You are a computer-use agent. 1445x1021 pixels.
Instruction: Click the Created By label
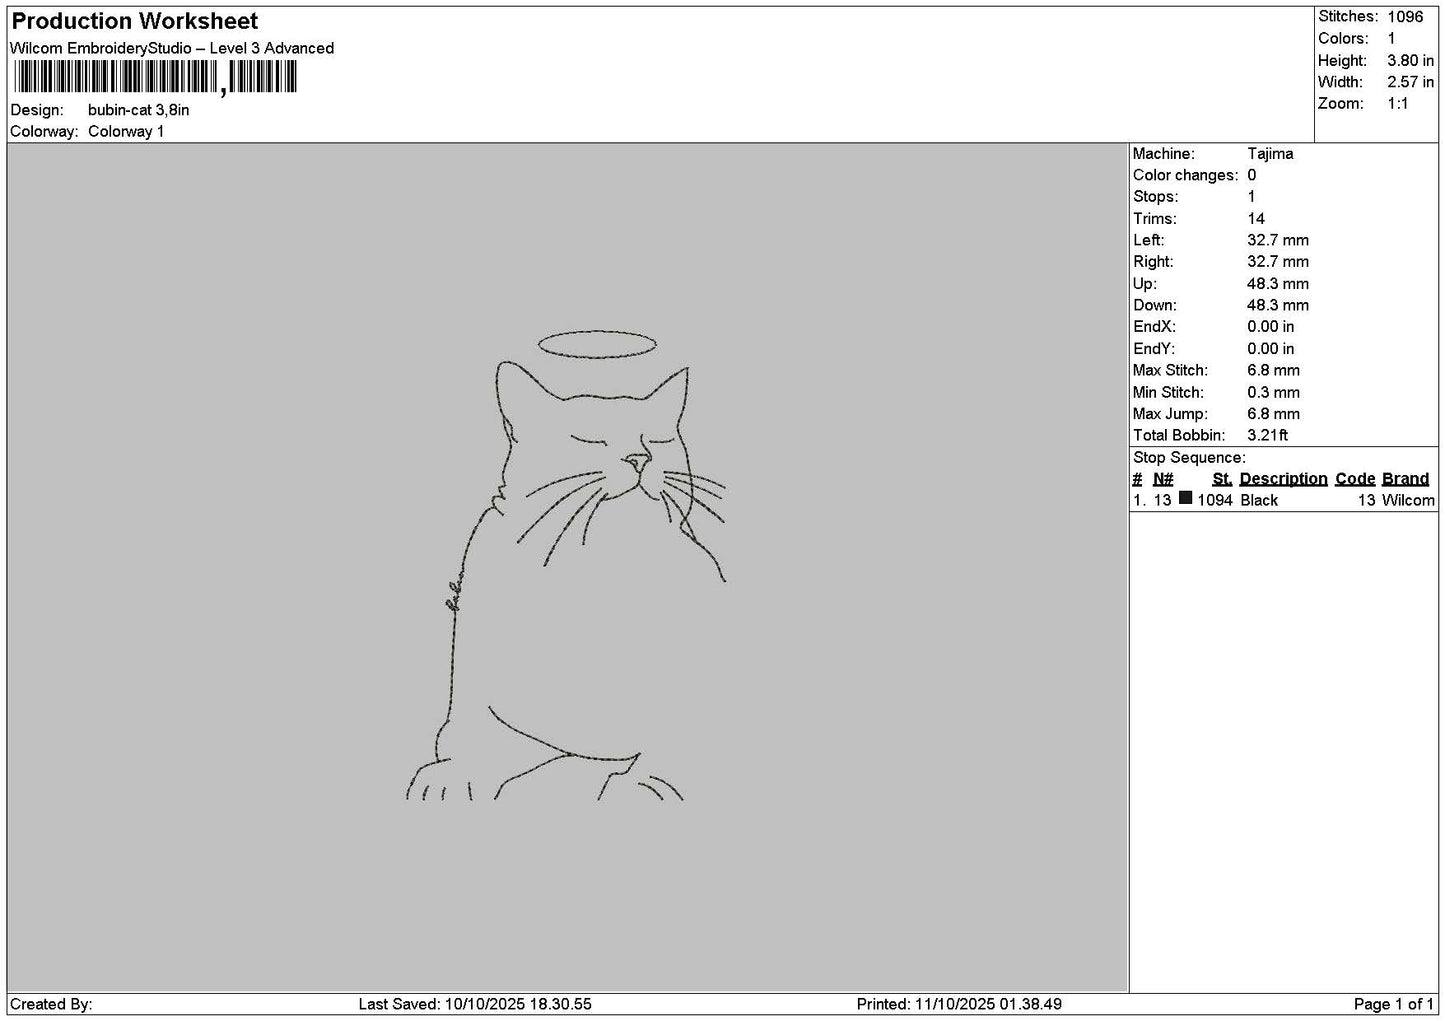coord(51,1004)
